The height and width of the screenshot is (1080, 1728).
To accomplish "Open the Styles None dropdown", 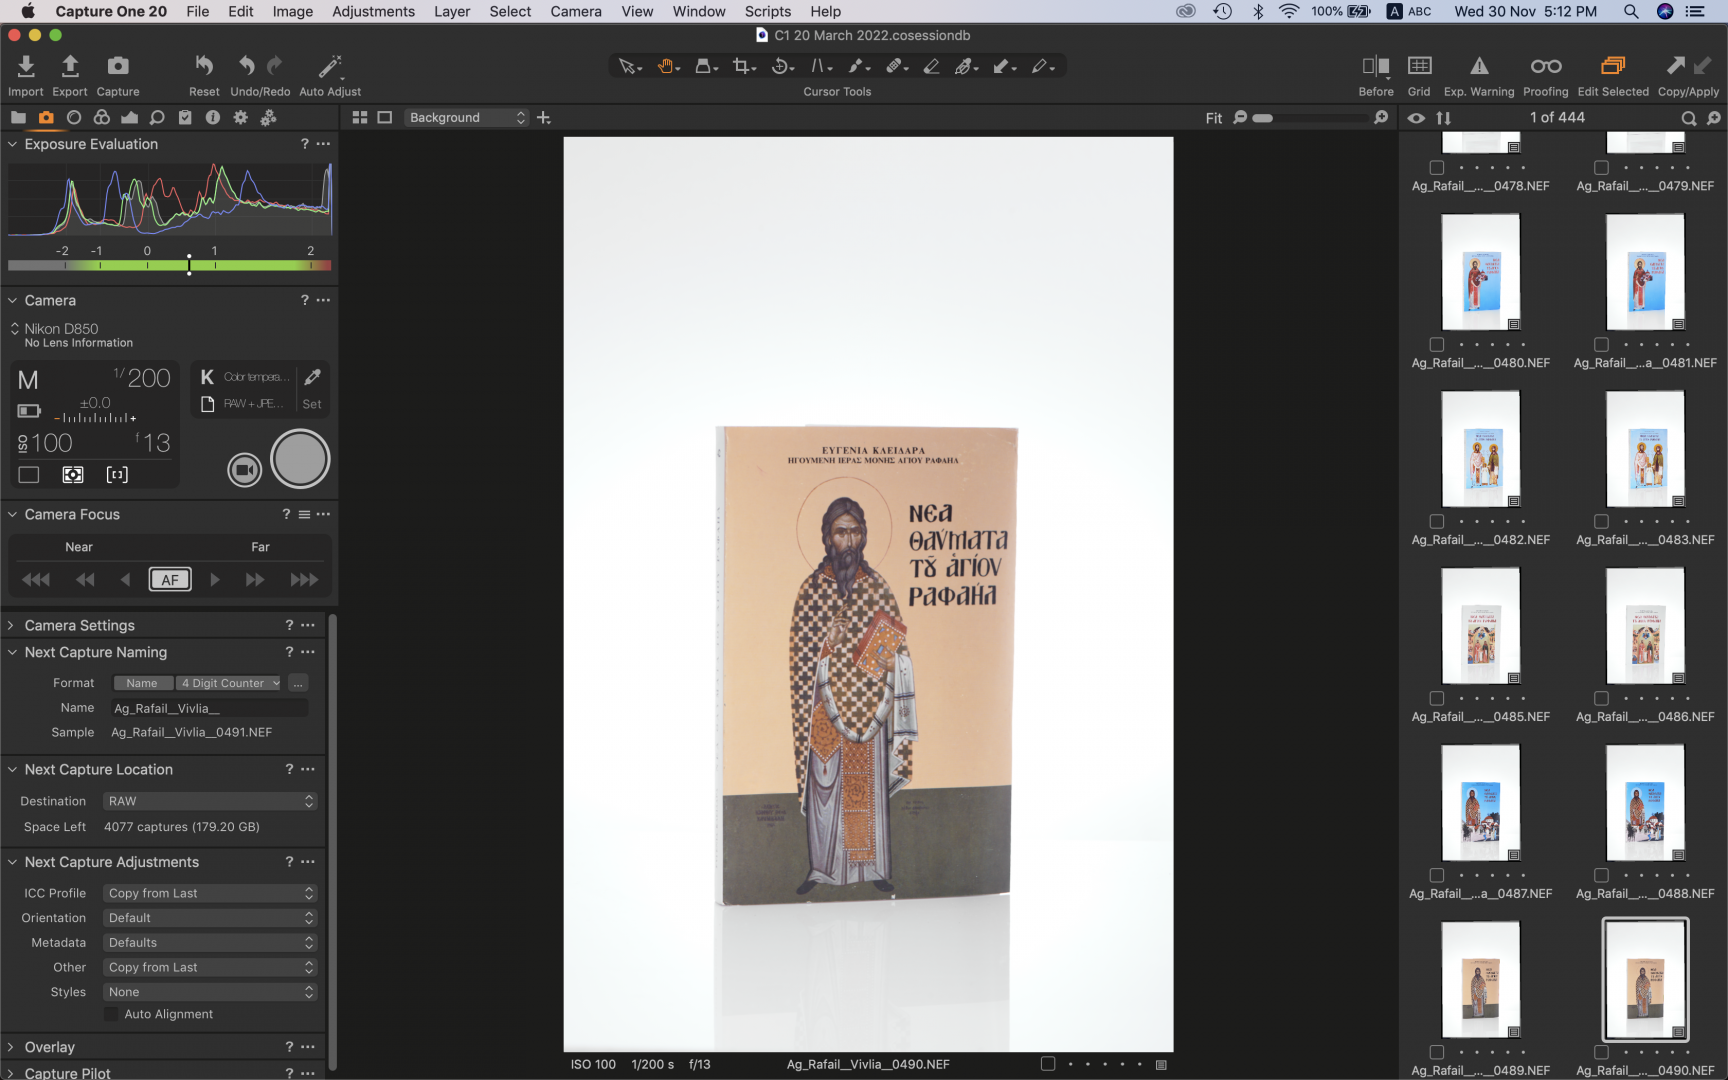I will click(210, 992).
